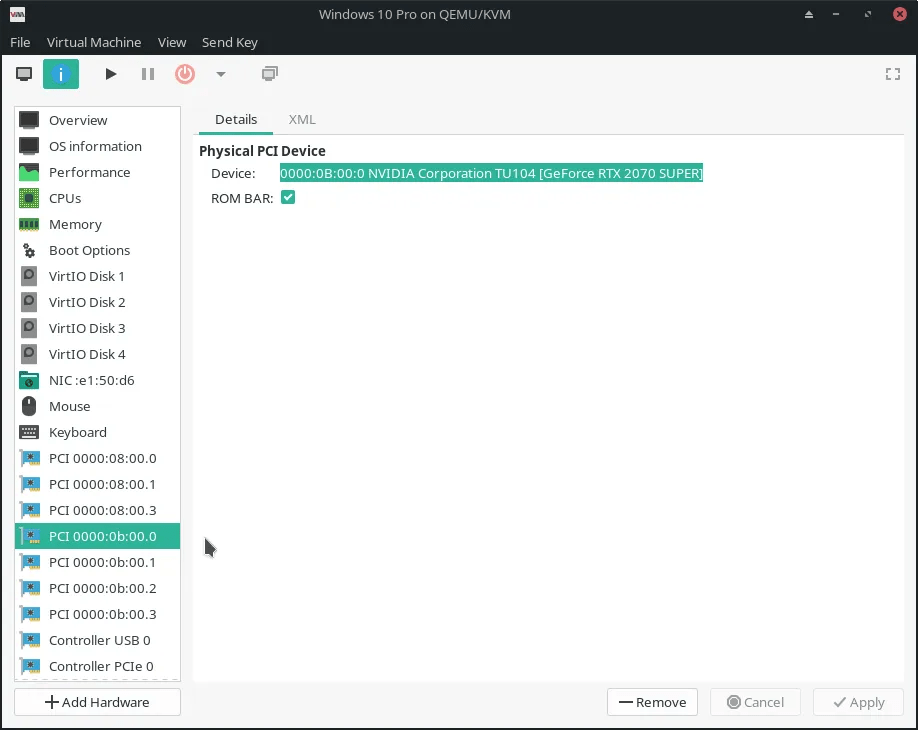918x730 pixels.
Task: Select PCI 0000:0b:00.2 device
Action: click(97, 588)
